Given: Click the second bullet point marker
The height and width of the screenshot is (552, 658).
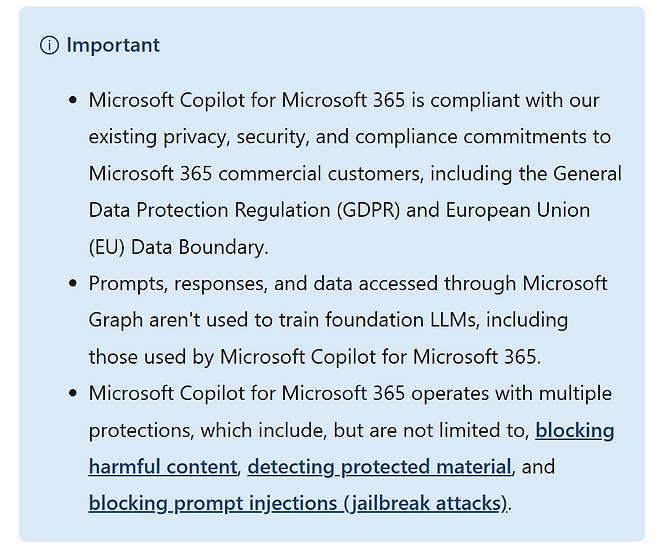Looking at the screenshot, I should point(72,284).
